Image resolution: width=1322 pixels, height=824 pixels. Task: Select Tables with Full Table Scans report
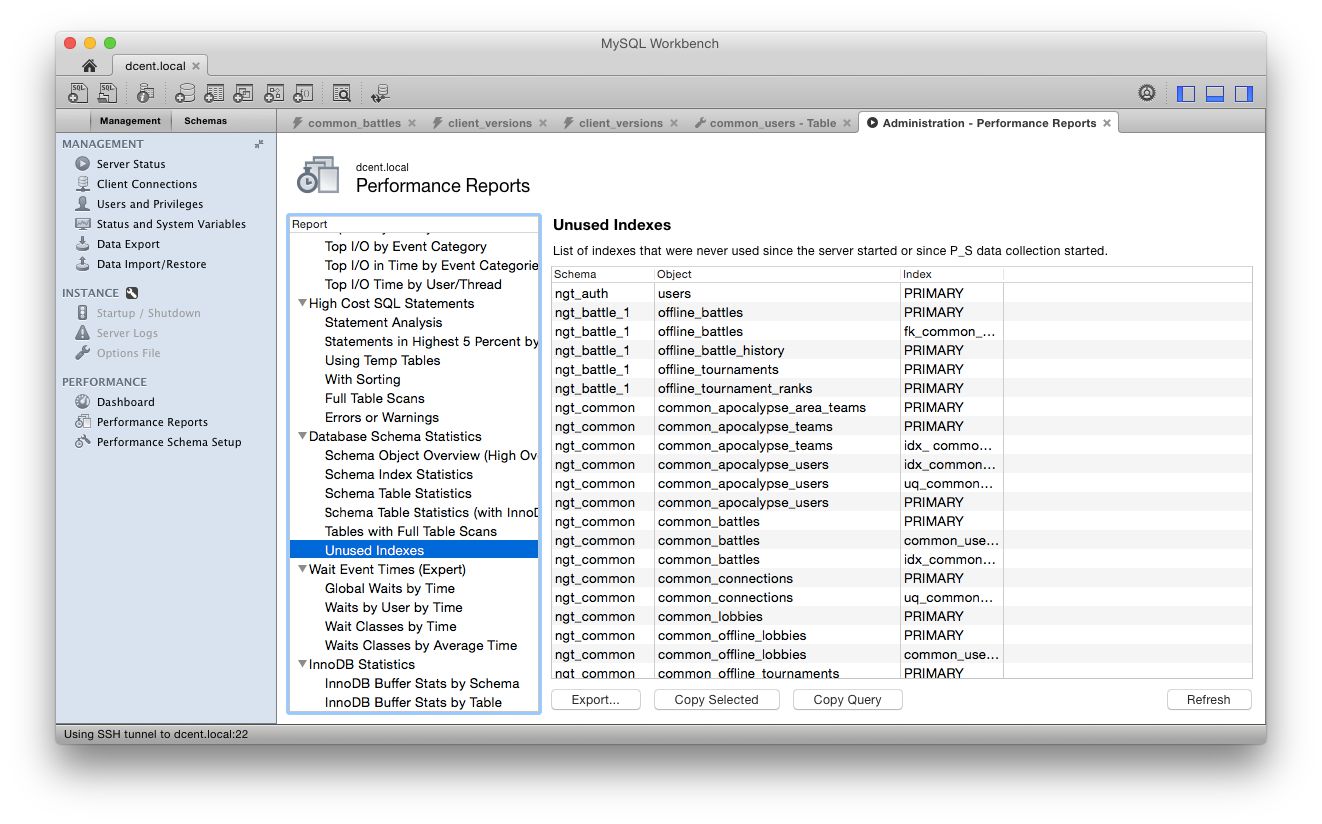click(x=410, y=531)
